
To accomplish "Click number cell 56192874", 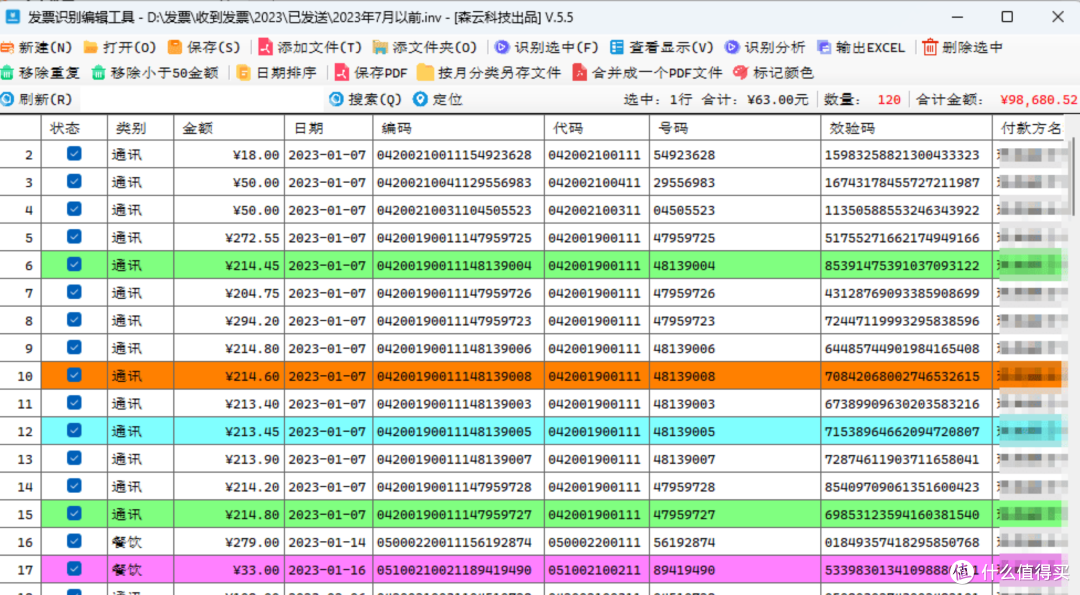I will tap(735, 542).
